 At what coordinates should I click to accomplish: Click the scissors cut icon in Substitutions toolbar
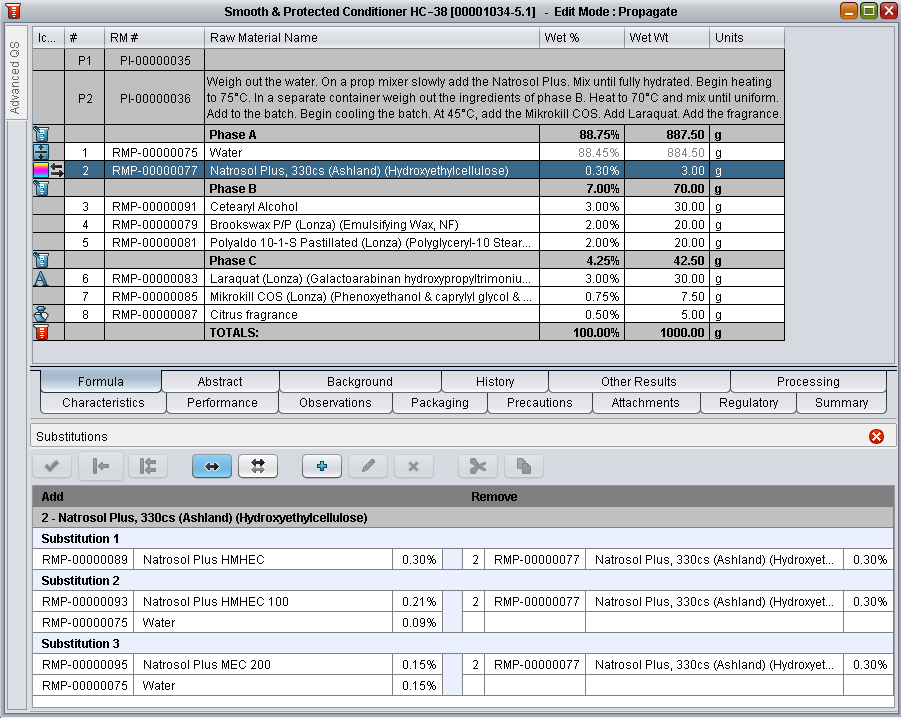click(x=477, y=466)
